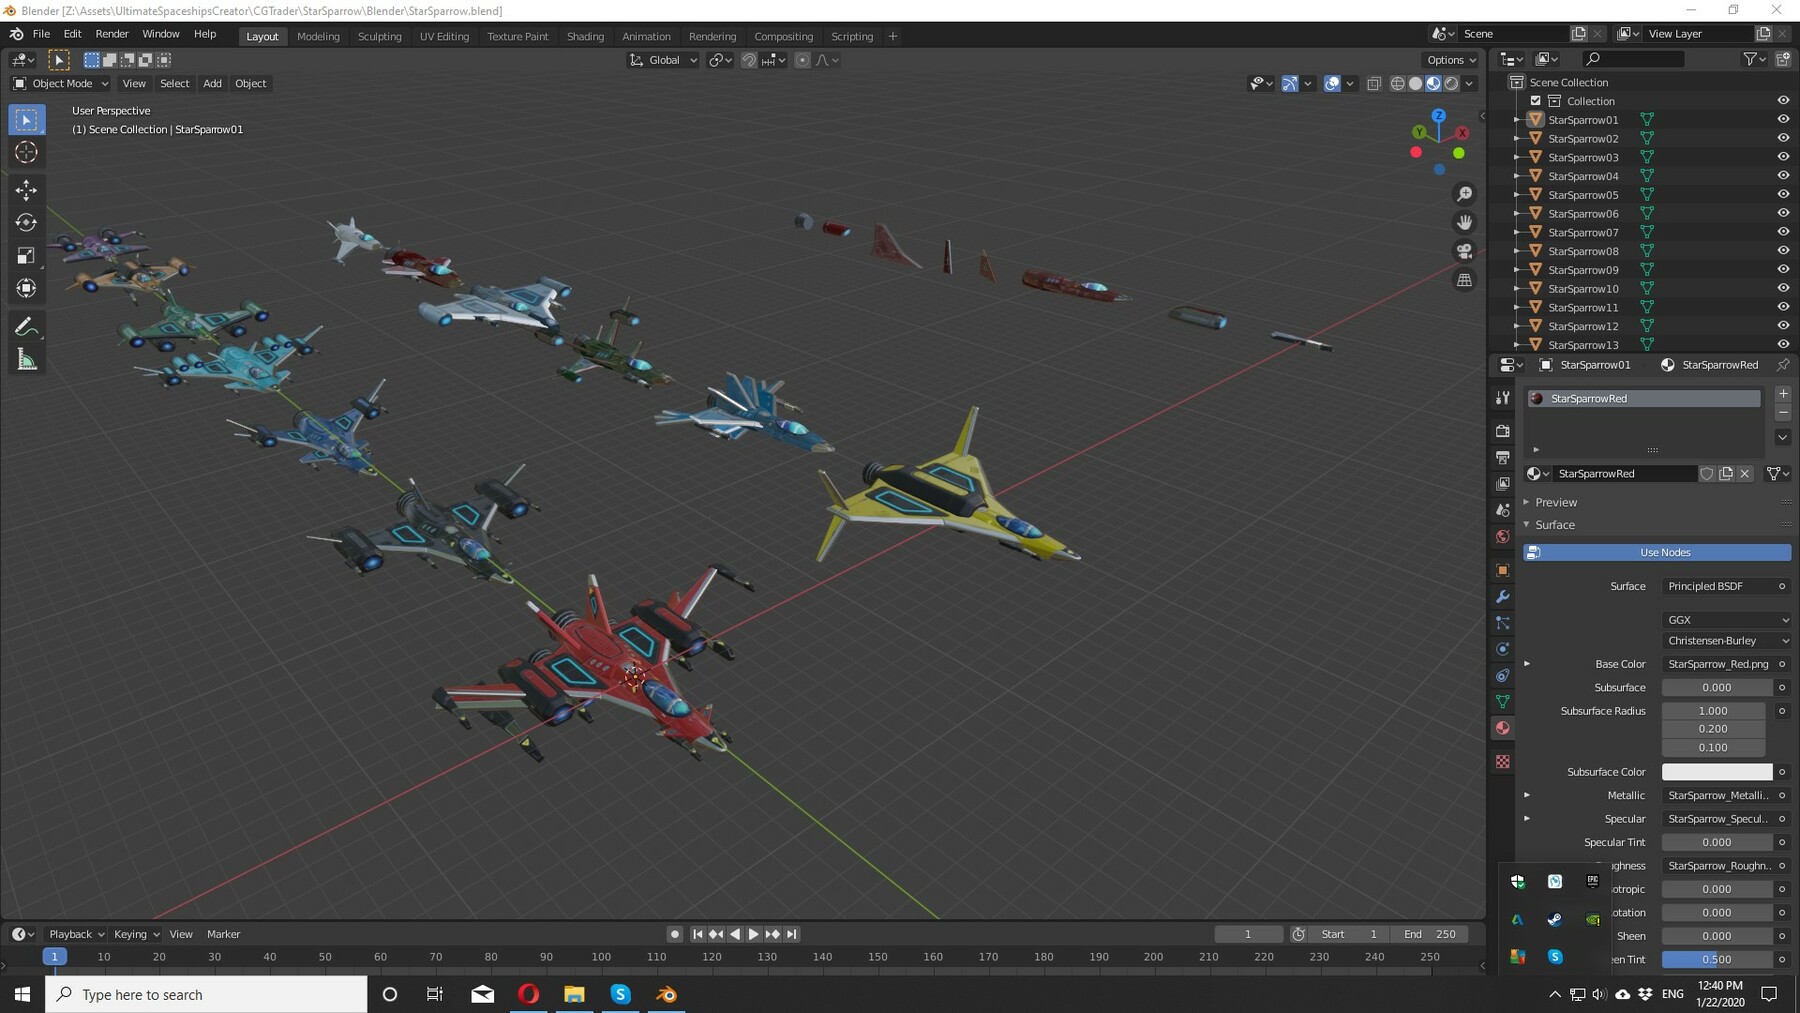Open the Render properties tab
The width and height of the screenshot is (1800, 1013).
coord(1503,431)
